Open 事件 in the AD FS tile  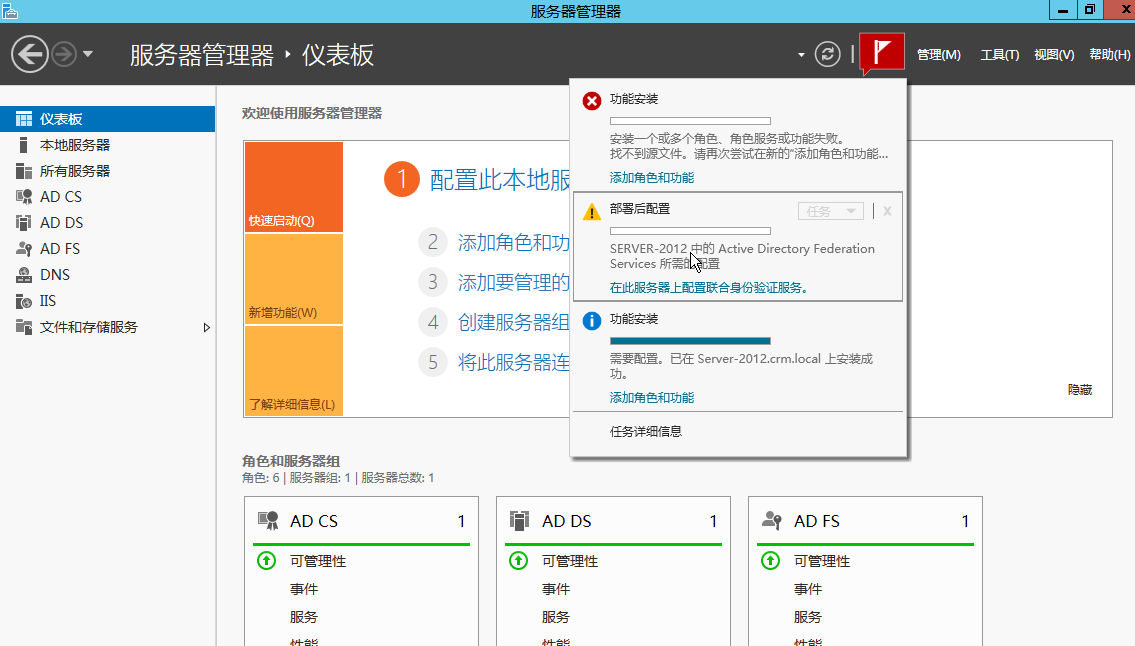808,590
